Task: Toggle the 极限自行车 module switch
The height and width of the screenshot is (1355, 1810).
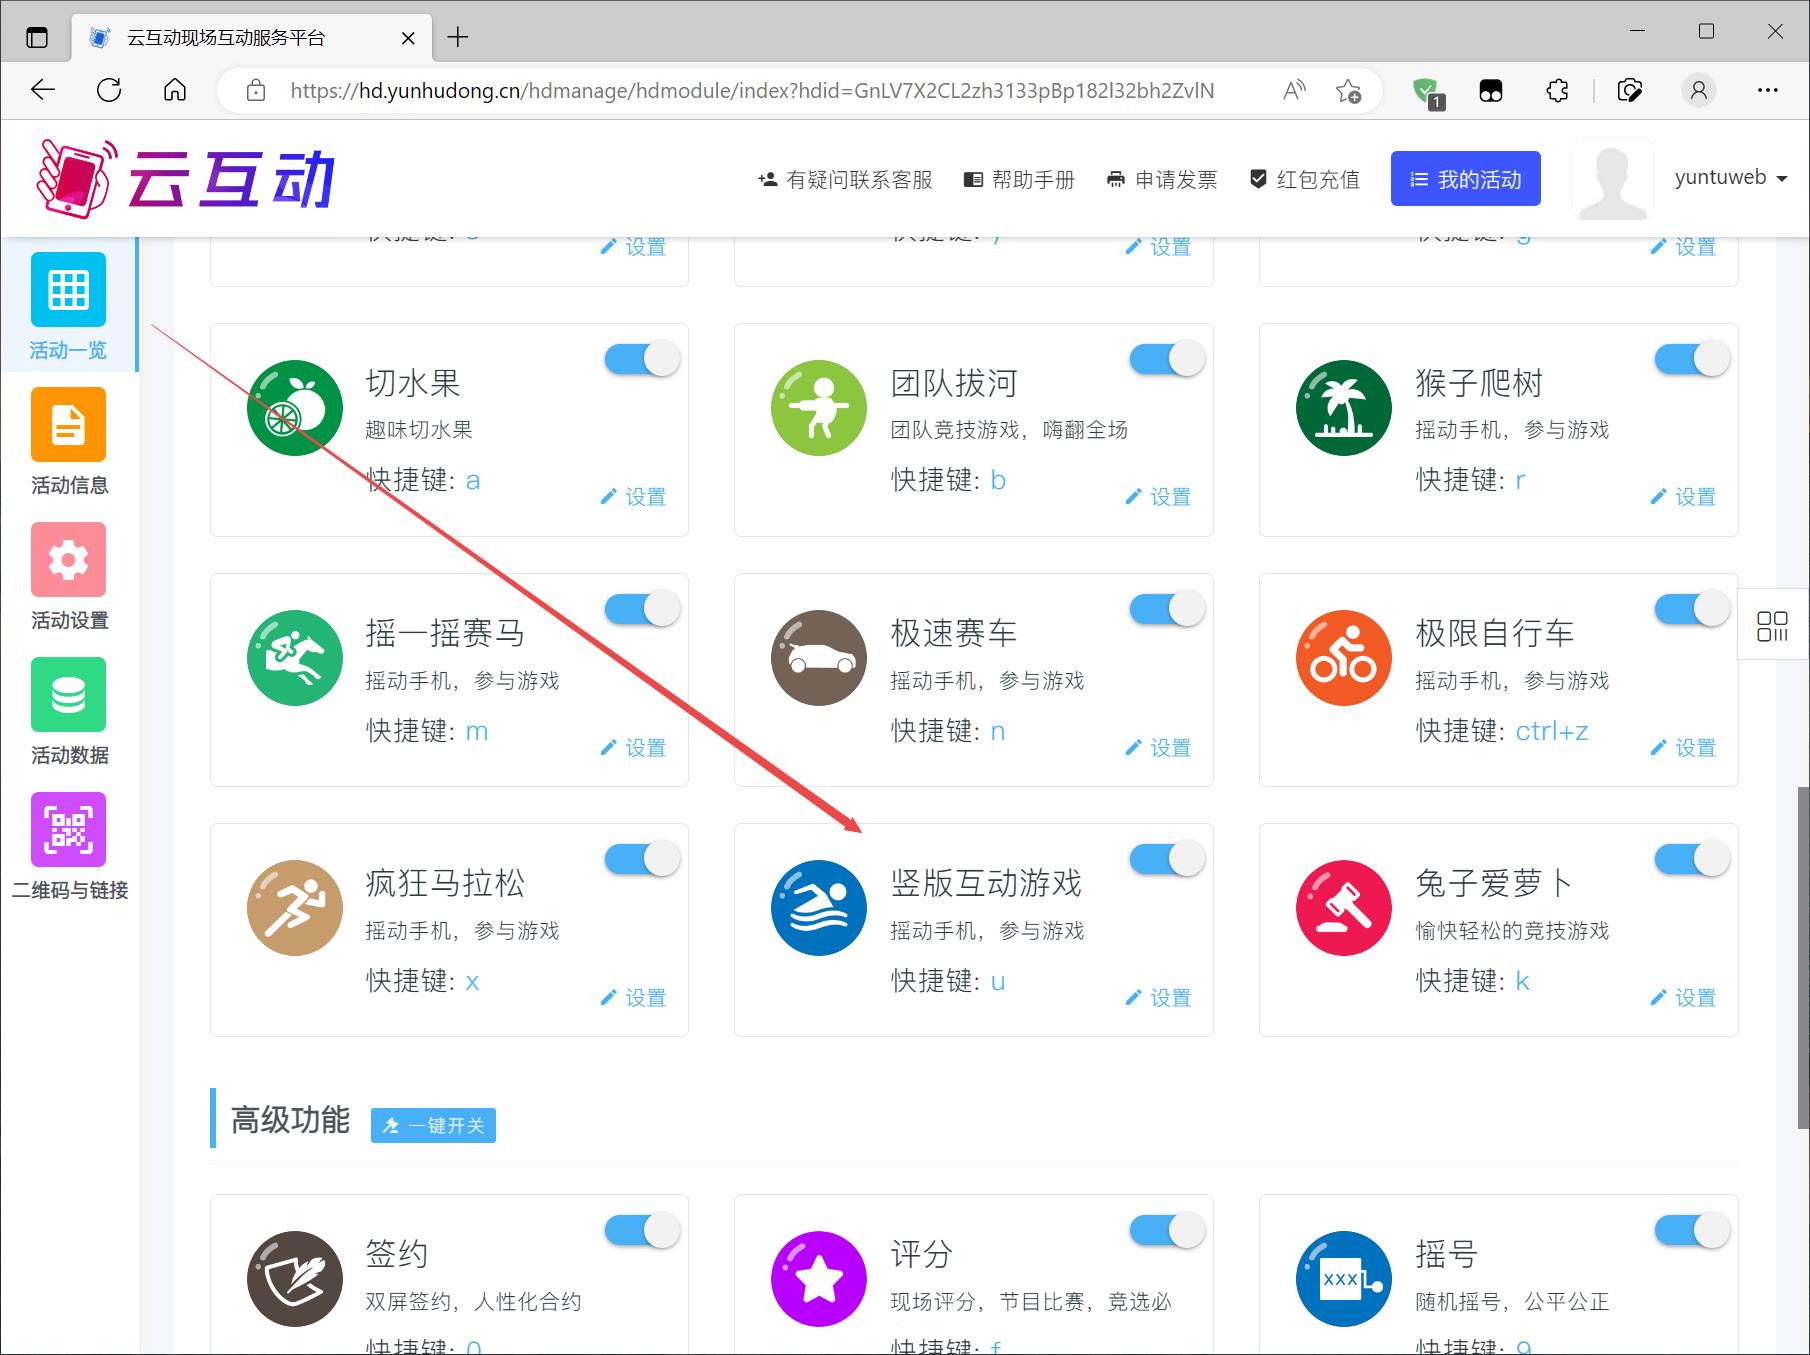Action: pos(1692,609)
